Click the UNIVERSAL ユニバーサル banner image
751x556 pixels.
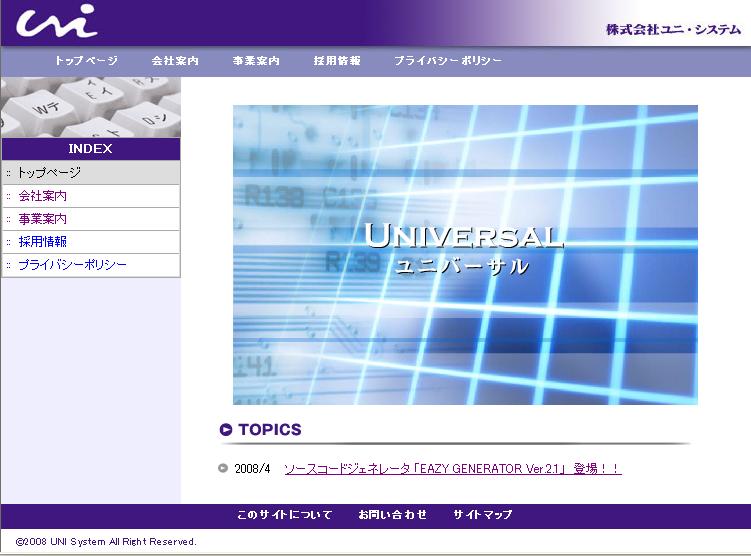(465, 255)
